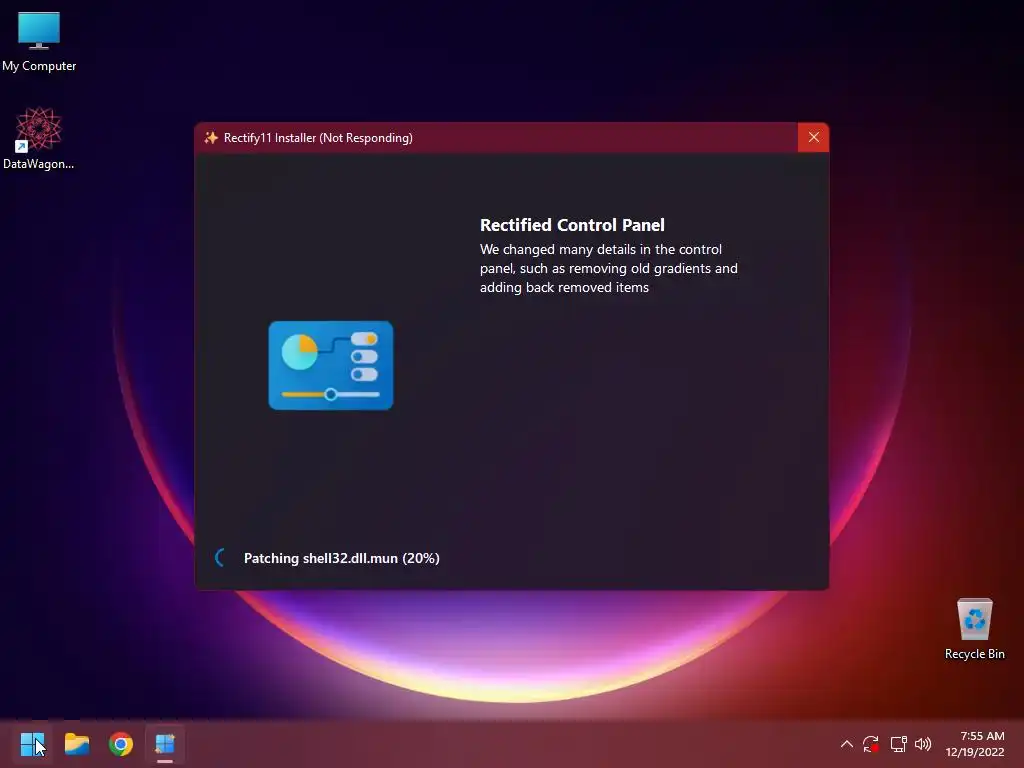This screenshot has height=768, width=1024.
Task: Click the sparkle icon in installer title bar
Action: [x=210, y=138]
